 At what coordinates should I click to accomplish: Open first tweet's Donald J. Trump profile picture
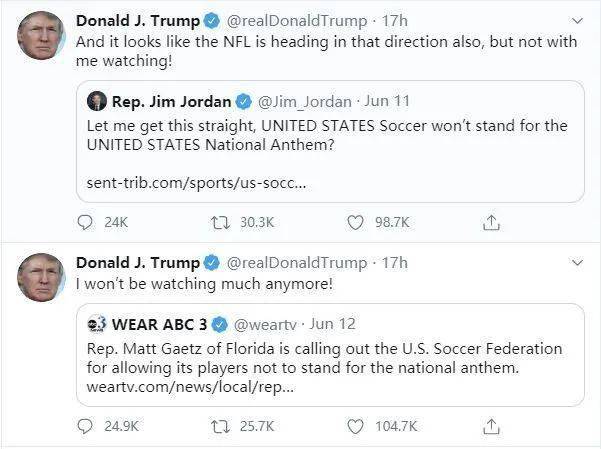[x=41, y=35]
